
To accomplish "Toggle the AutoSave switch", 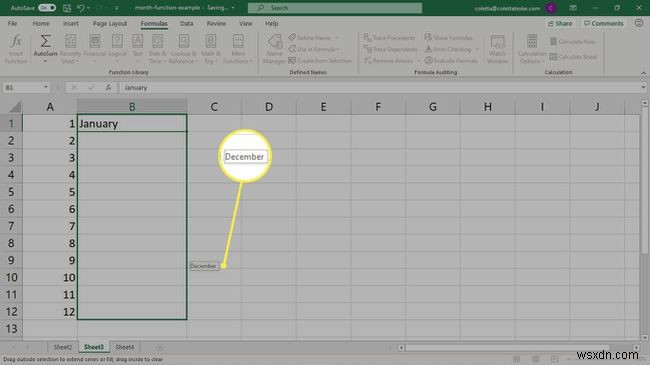I will coord(47,8).
